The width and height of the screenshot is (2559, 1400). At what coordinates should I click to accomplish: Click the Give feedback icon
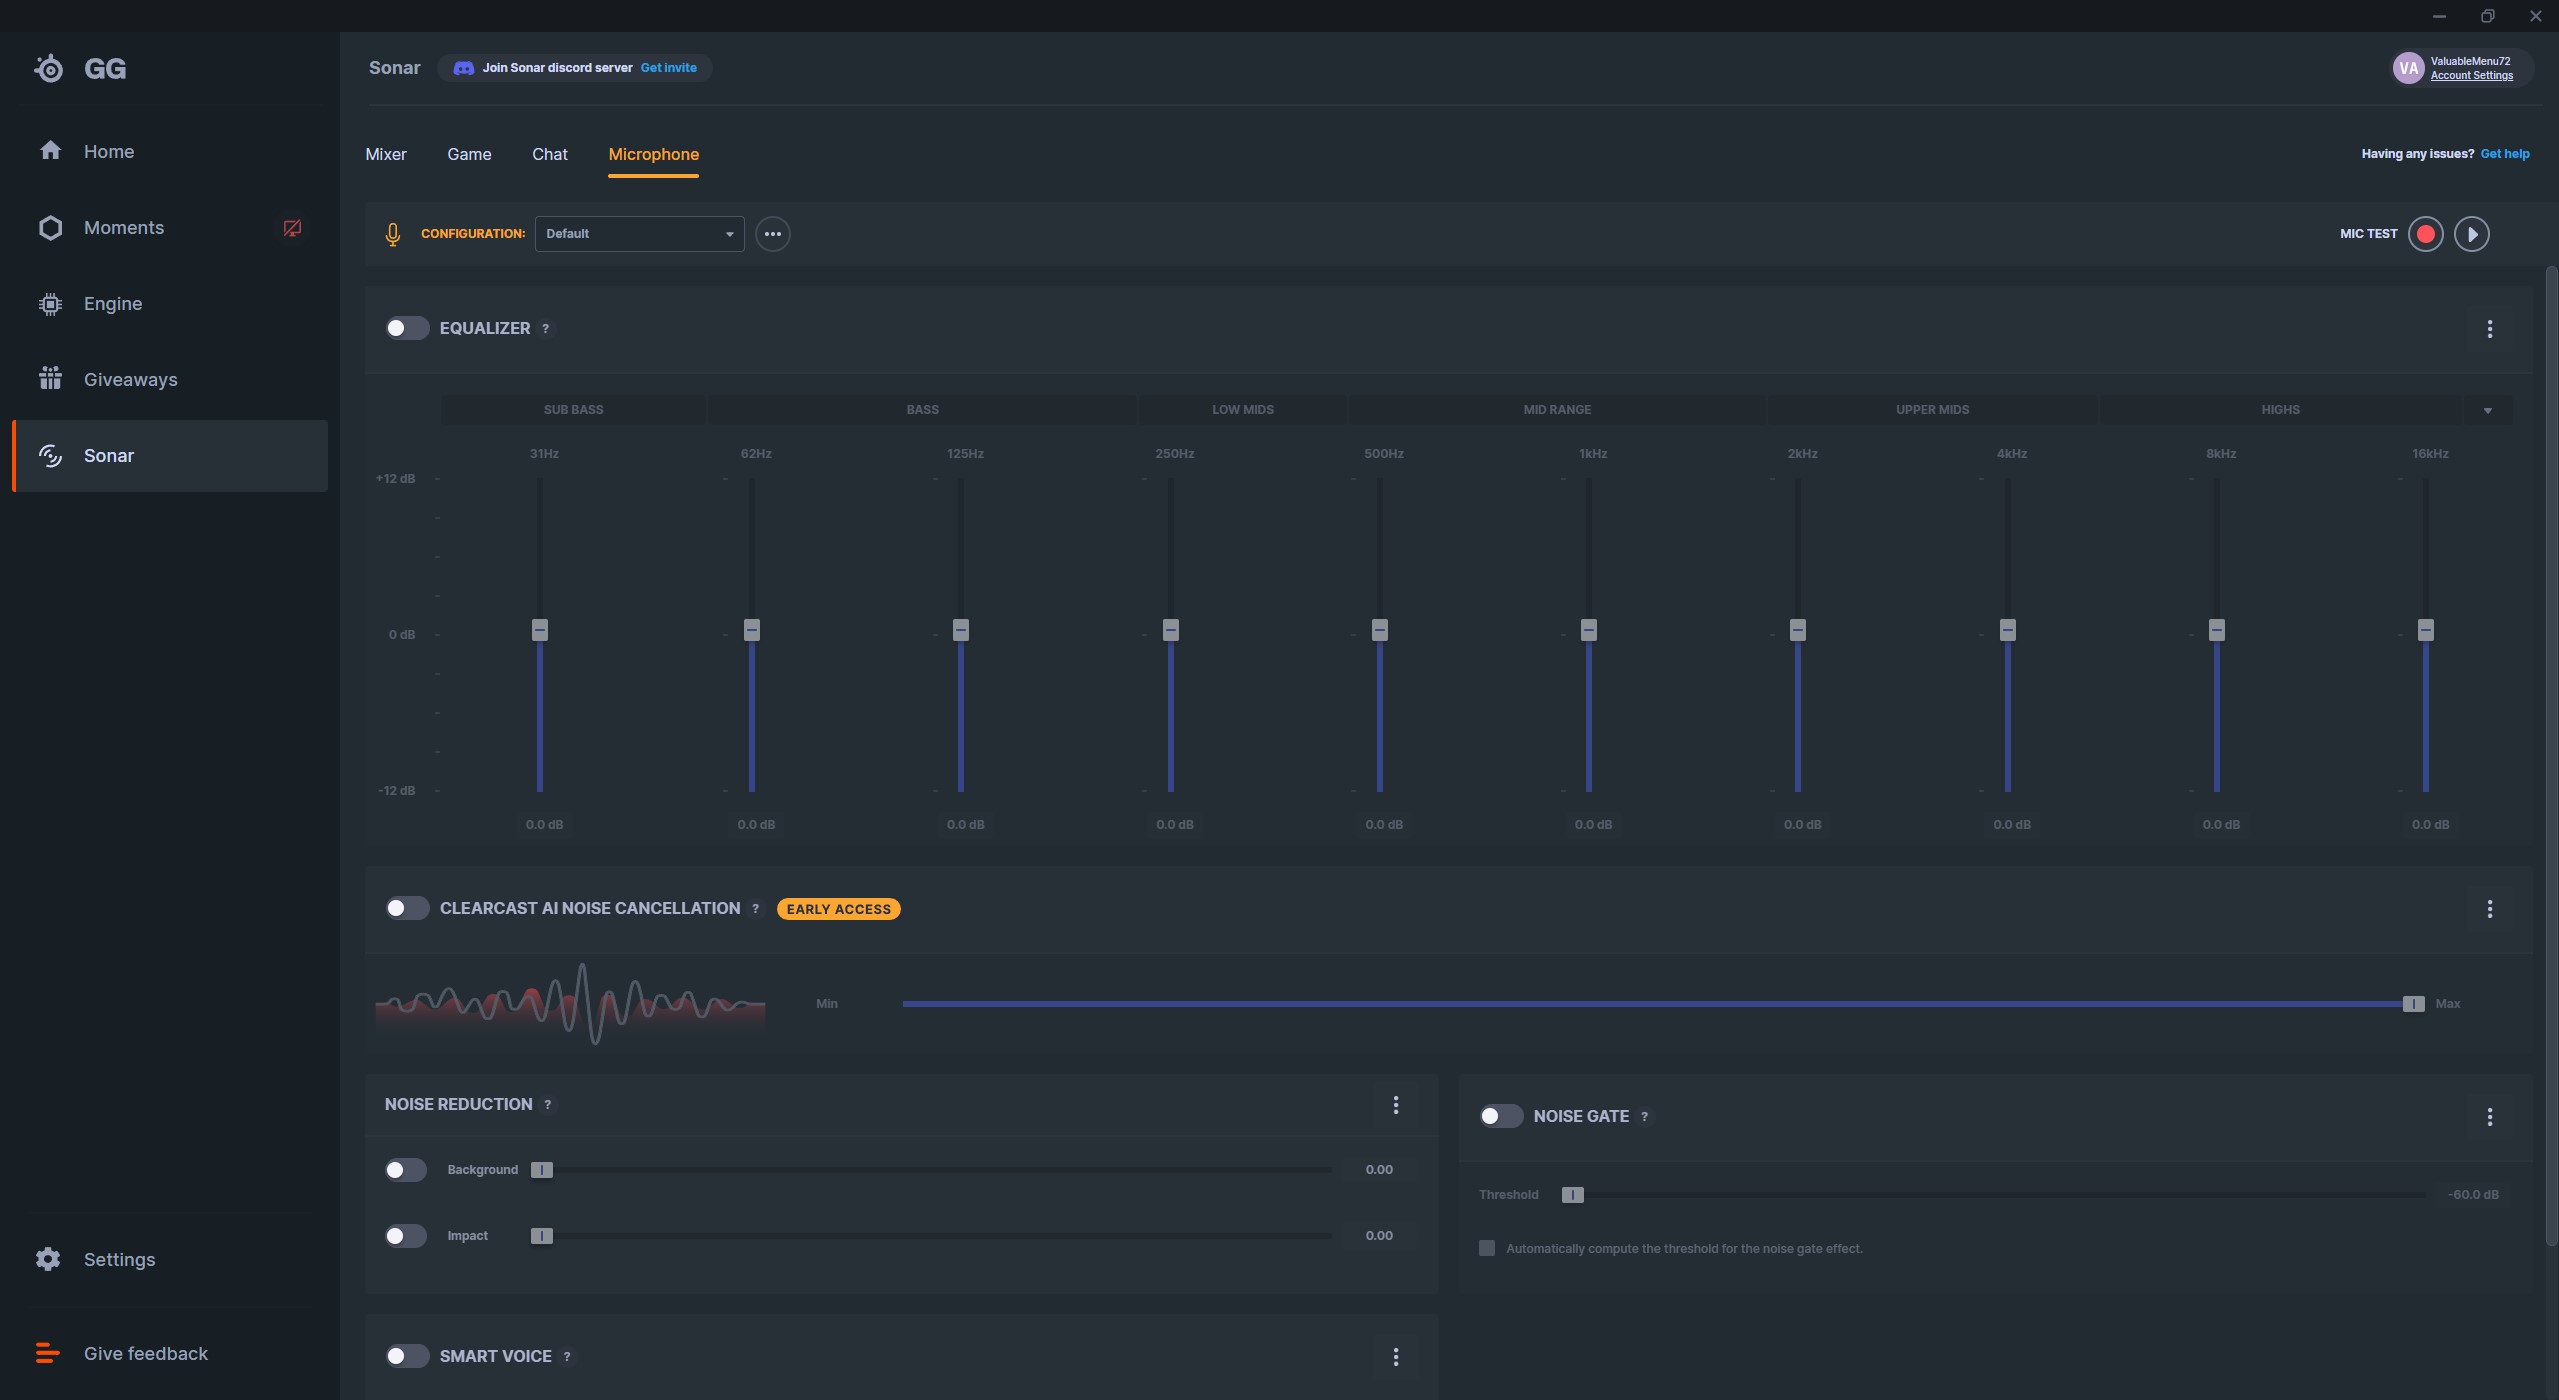tap(47, 1353)
